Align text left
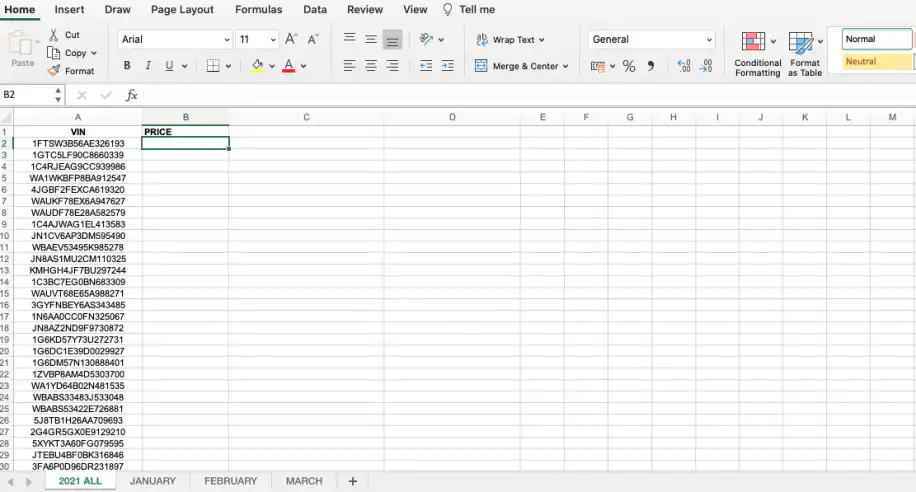 click(349, 65)
